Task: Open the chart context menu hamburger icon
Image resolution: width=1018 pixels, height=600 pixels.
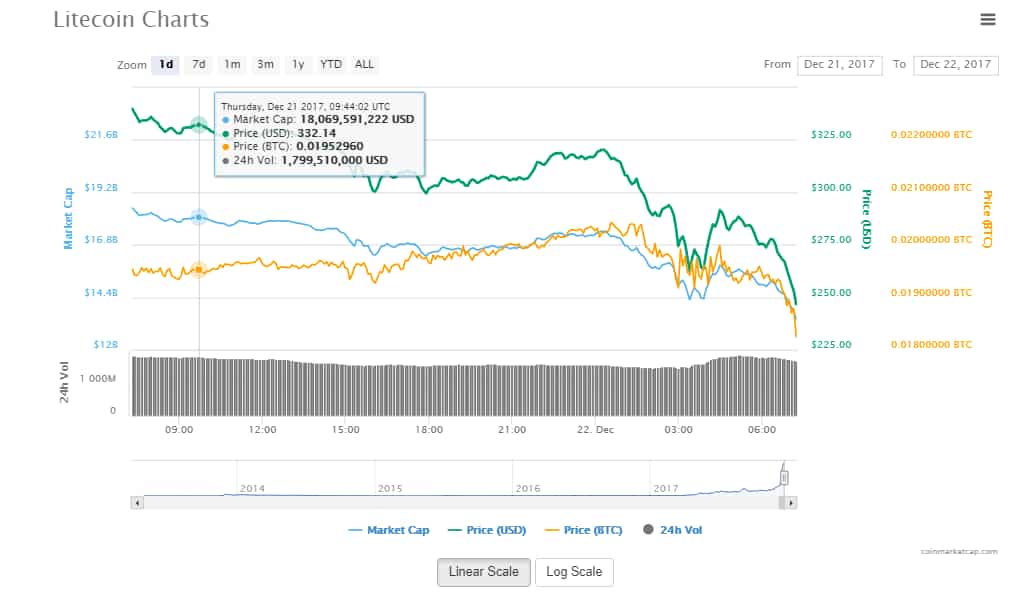Action: pyautogui.click(x=987, y=19)
